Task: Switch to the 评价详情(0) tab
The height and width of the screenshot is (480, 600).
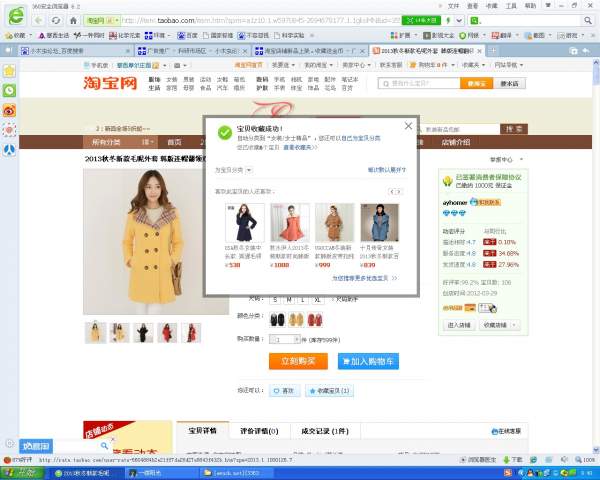Action: (x=259, y=431)
